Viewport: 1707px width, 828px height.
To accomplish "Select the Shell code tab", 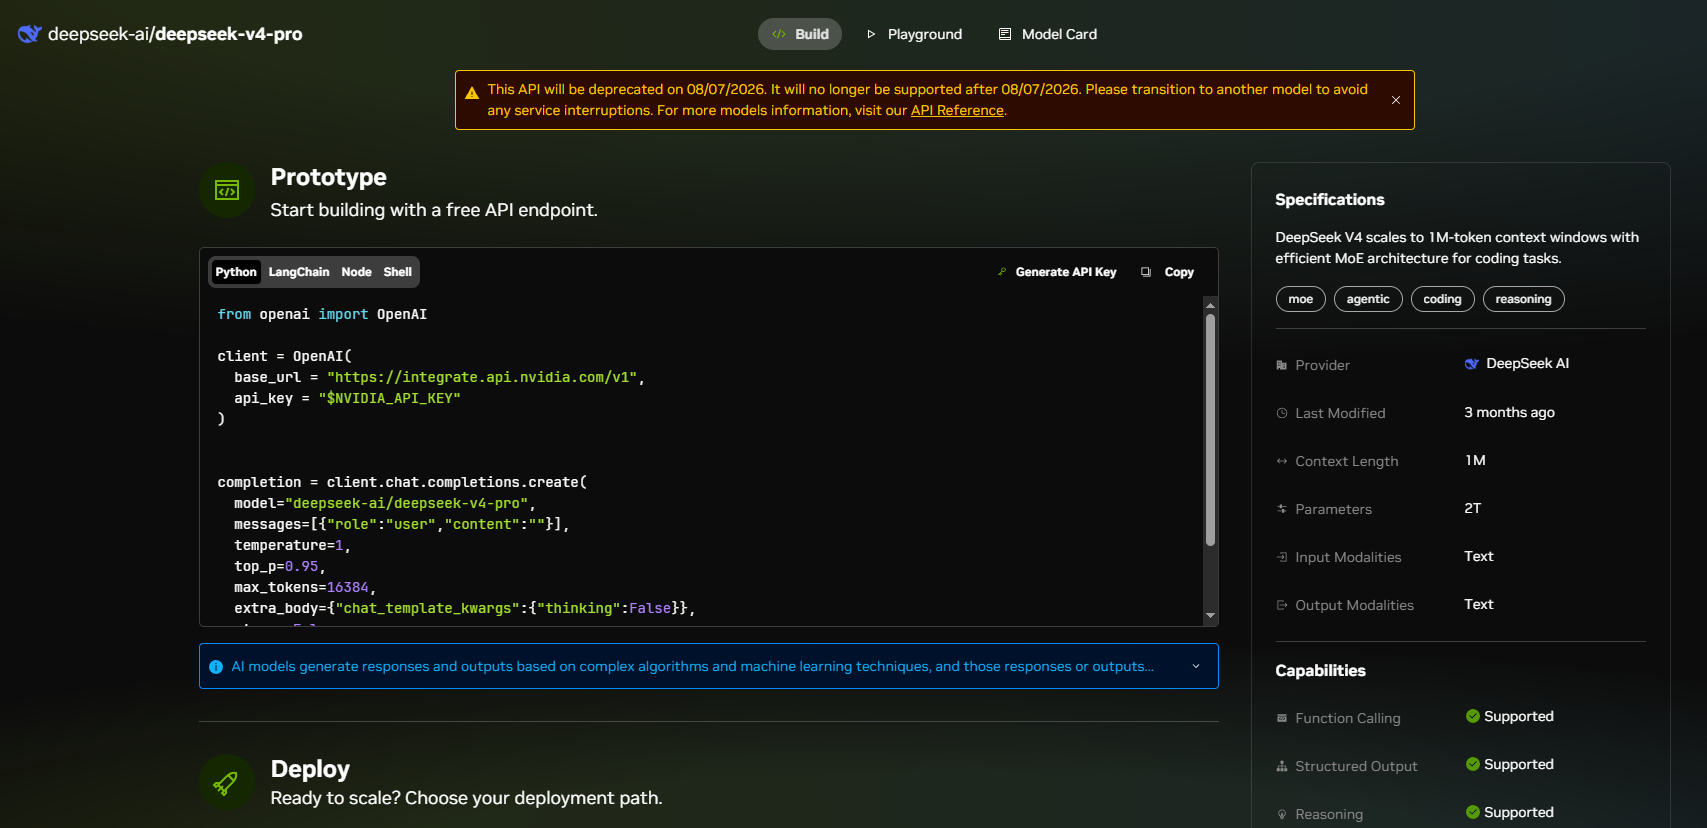I will 397,272.
